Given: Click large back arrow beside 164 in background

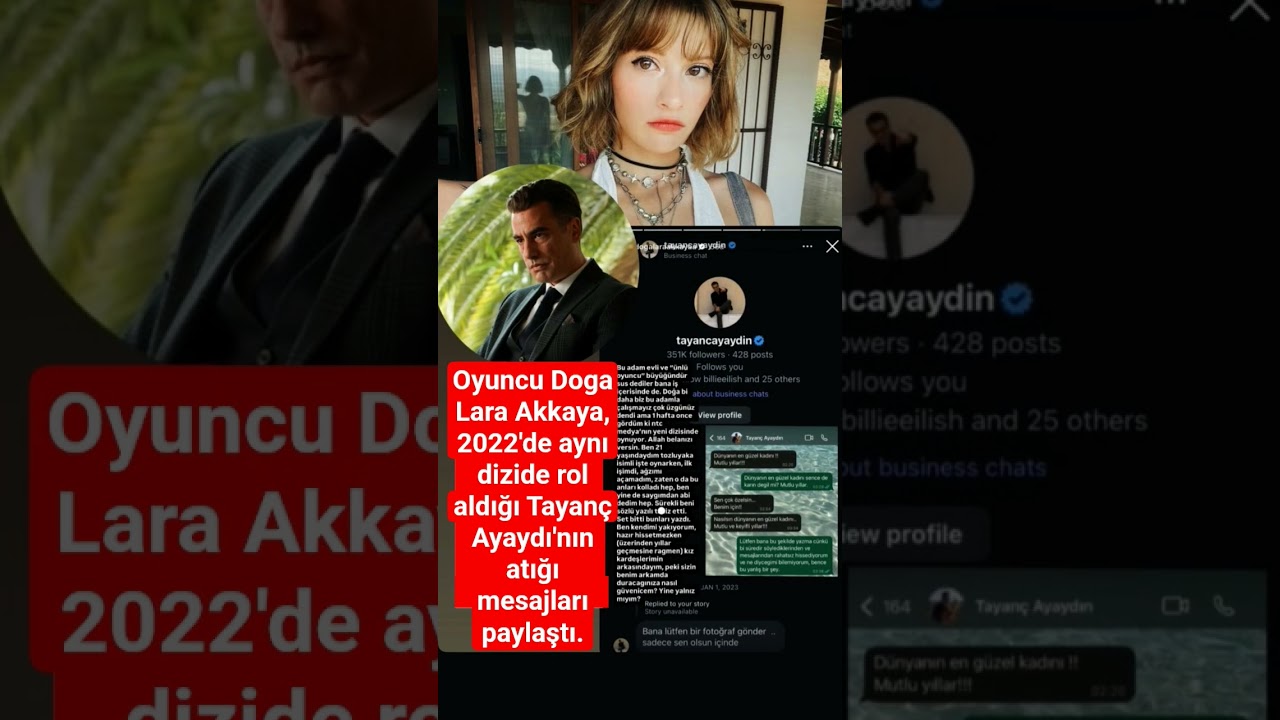Looking at the screenshot, I should [867, 606].
